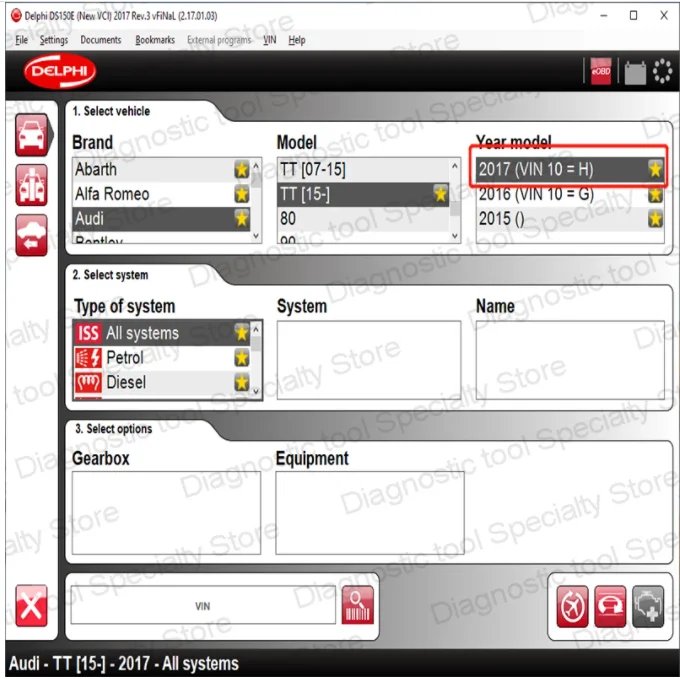Screen dimensions: 680x679
Task: Click Type of system scroll up arrow
Action: click(256, 330)
